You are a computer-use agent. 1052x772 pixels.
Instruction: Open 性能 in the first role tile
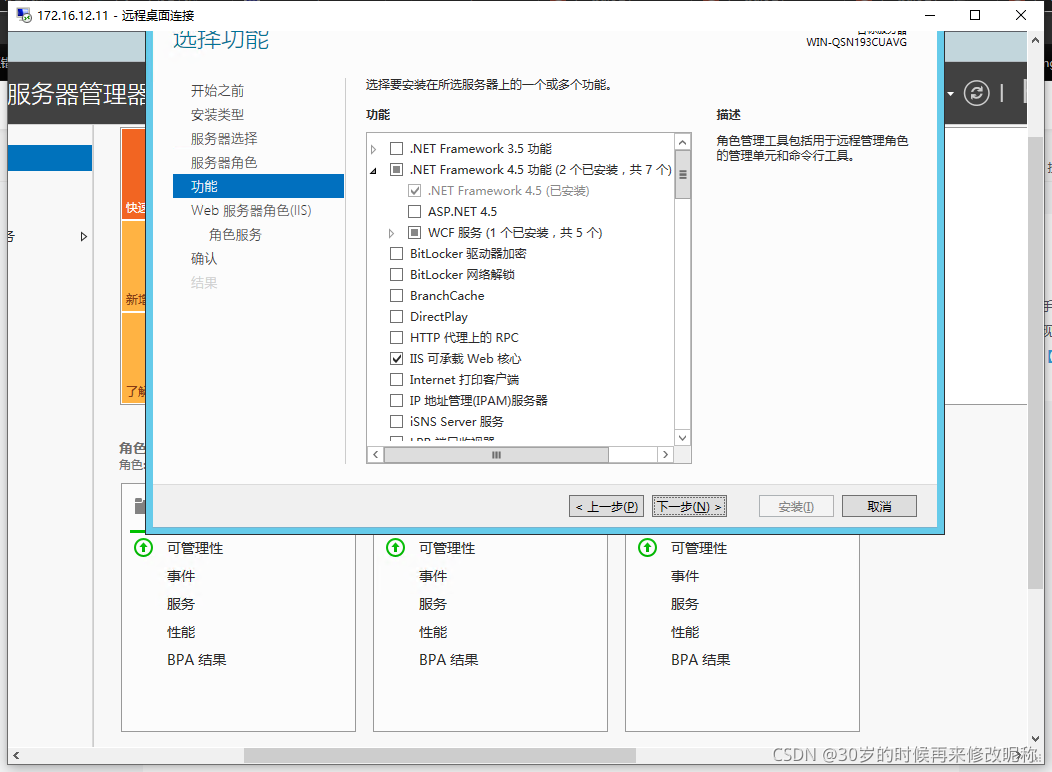click(180, 632)
